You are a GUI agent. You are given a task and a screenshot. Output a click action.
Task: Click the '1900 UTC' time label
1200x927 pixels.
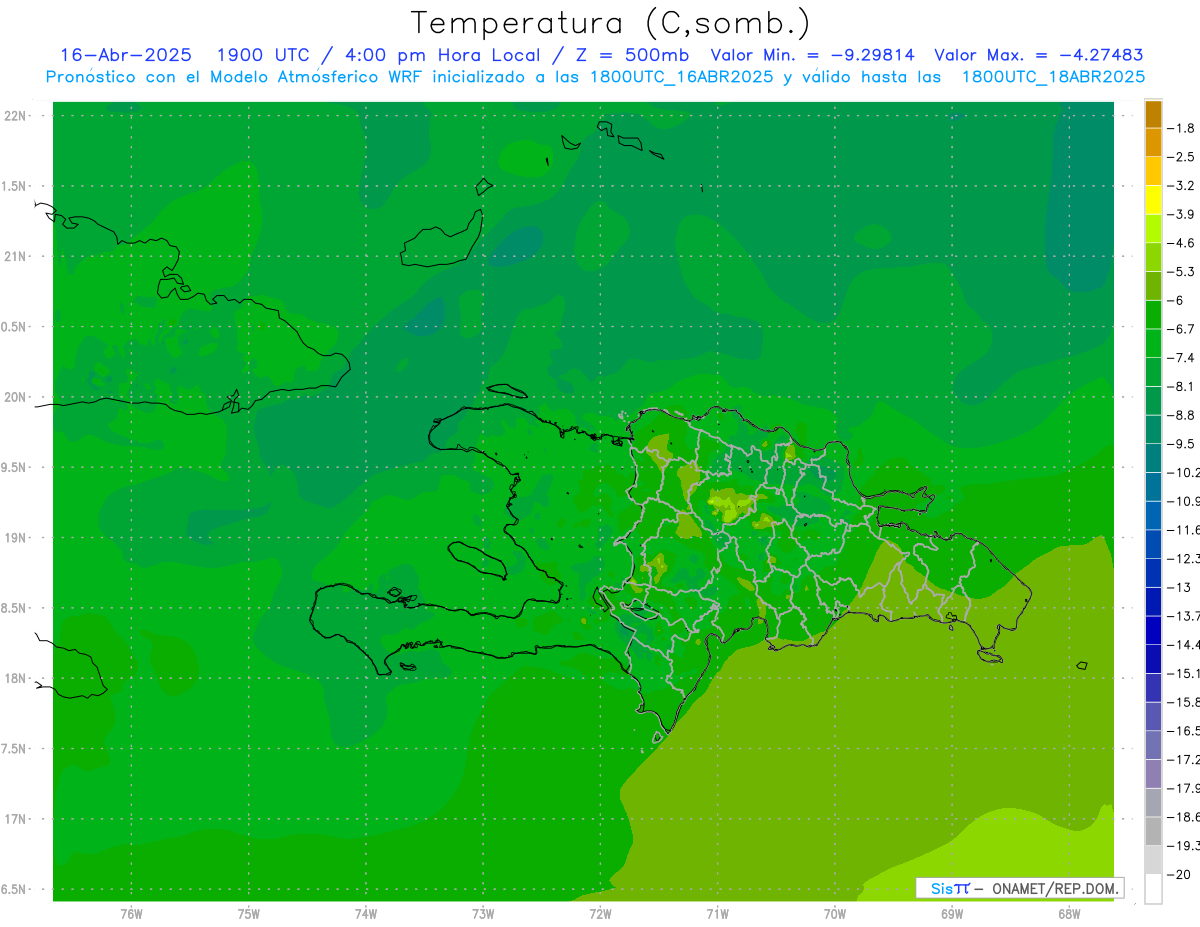click(263, 55)
